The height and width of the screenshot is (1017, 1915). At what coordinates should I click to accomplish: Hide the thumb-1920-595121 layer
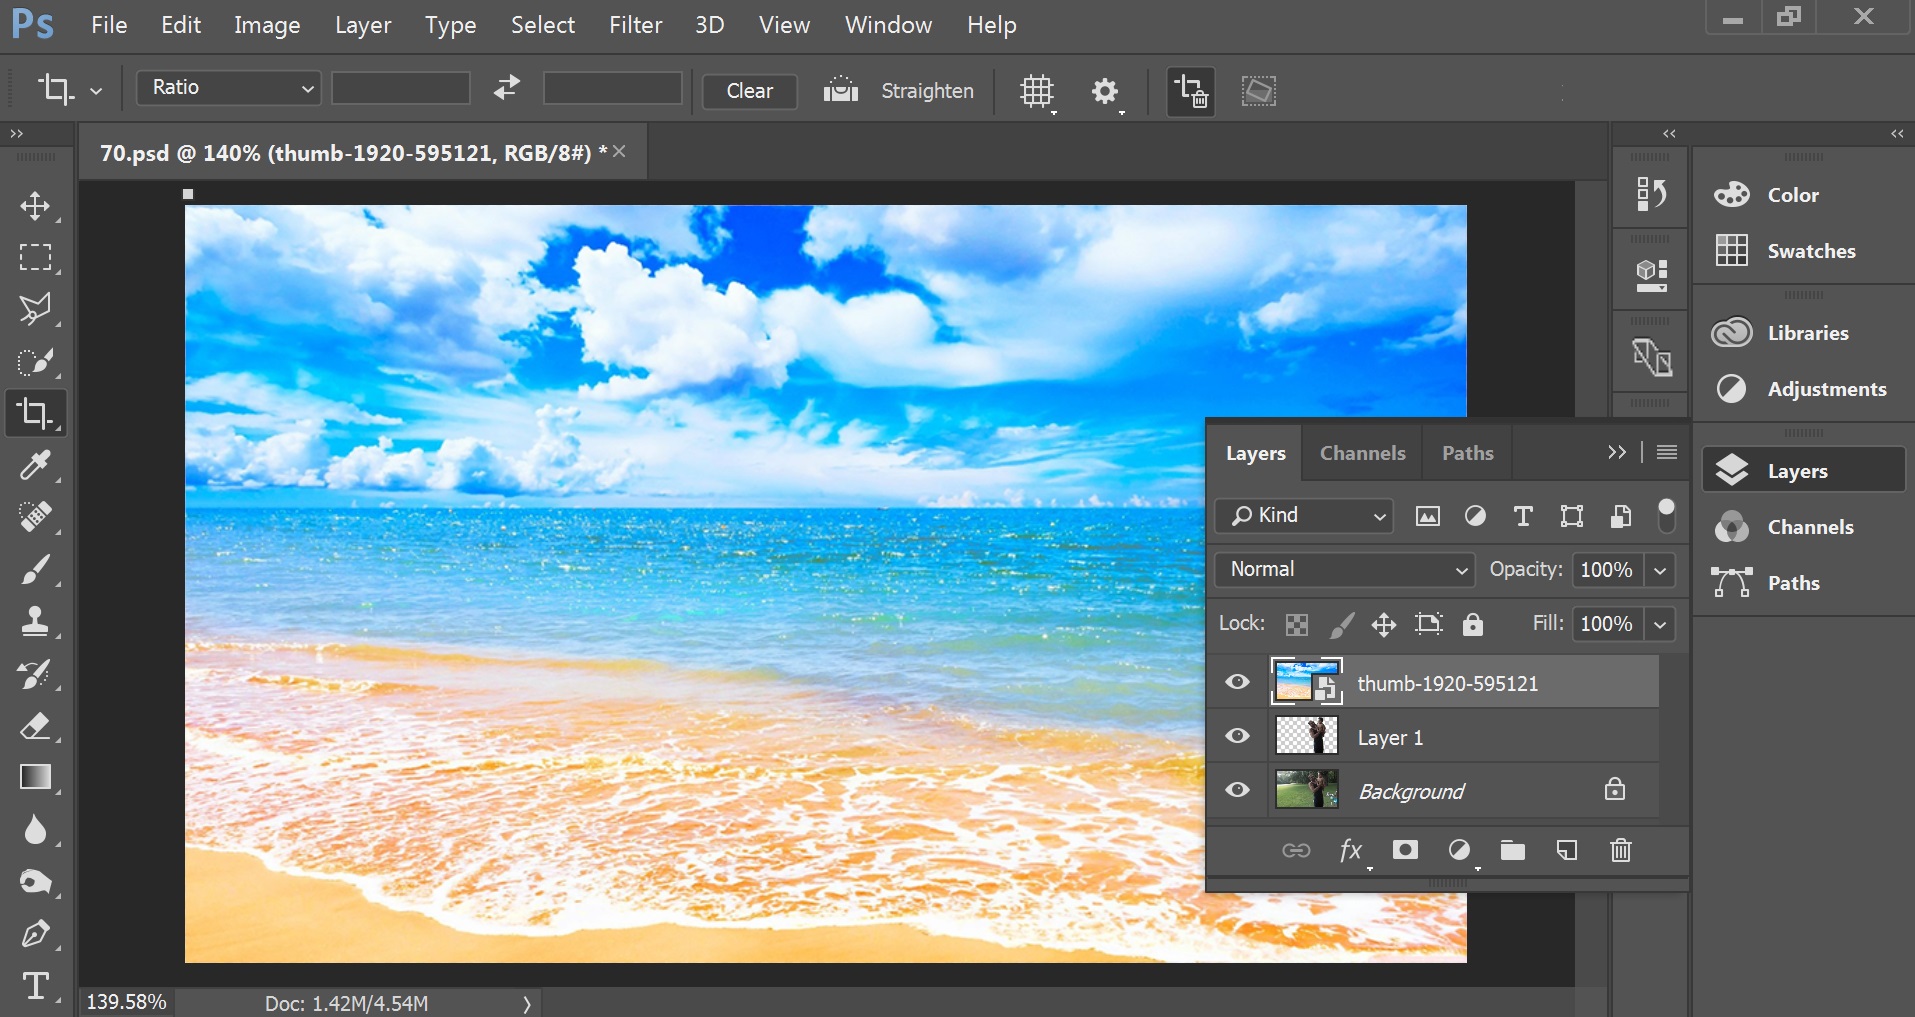tap(1238, 682)
